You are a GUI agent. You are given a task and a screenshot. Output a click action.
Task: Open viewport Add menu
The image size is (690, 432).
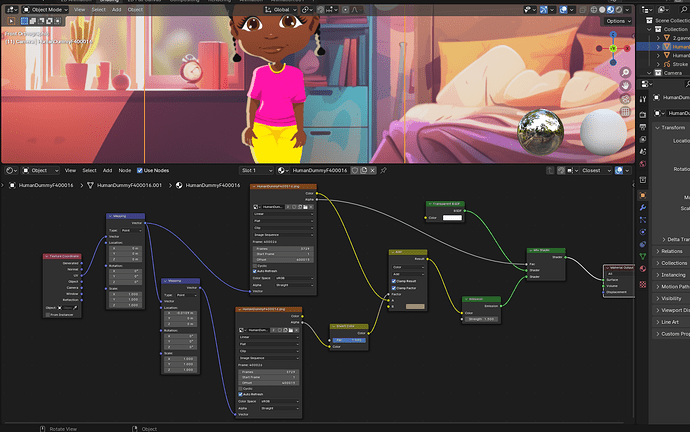[x=116, y=9]
